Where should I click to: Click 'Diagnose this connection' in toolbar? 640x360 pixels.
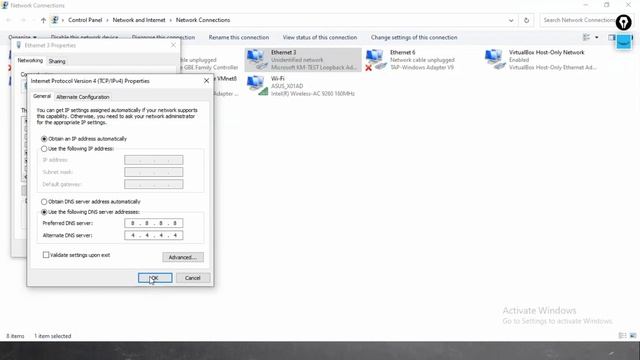click(163, 38)
